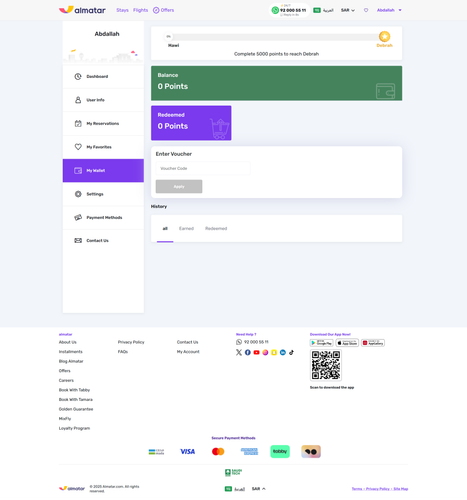The height and width of the screenshot is (500, 467).
Task: Open the LinkedIn icon in footer
Action: 283,352
